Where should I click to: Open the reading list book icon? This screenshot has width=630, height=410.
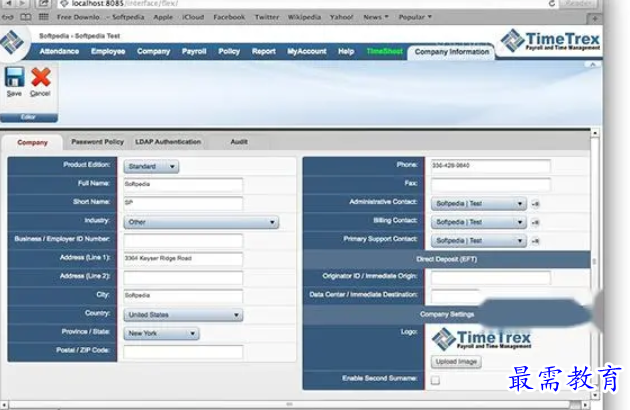click(26, 17)
